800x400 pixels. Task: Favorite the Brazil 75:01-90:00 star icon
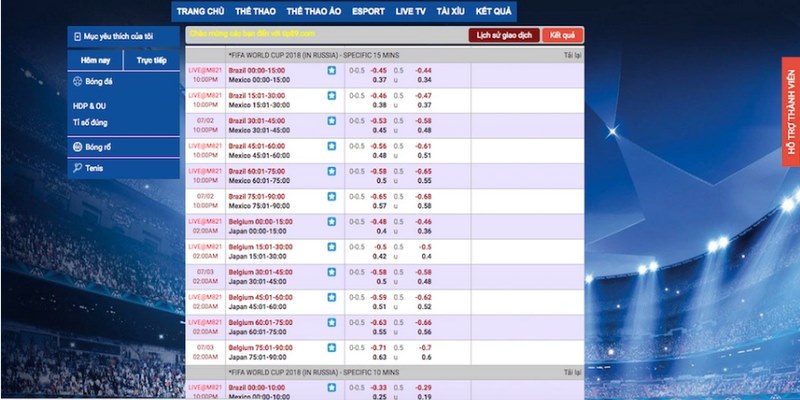(332, 196)
